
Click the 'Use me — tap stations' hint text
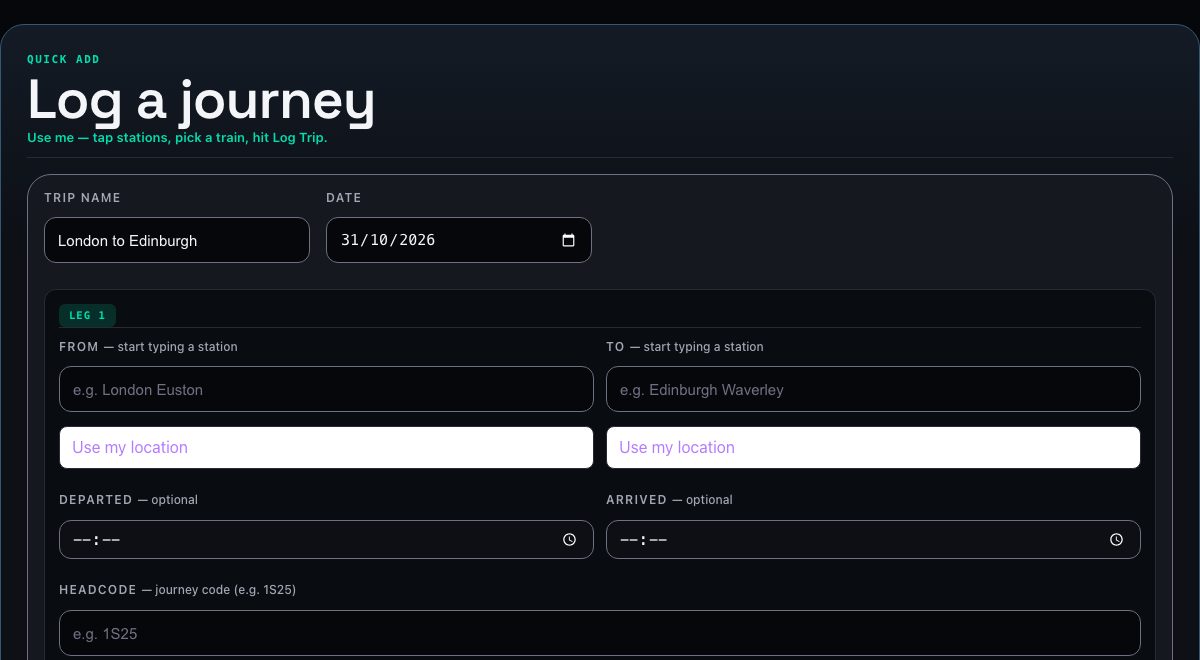pos(177,138)
